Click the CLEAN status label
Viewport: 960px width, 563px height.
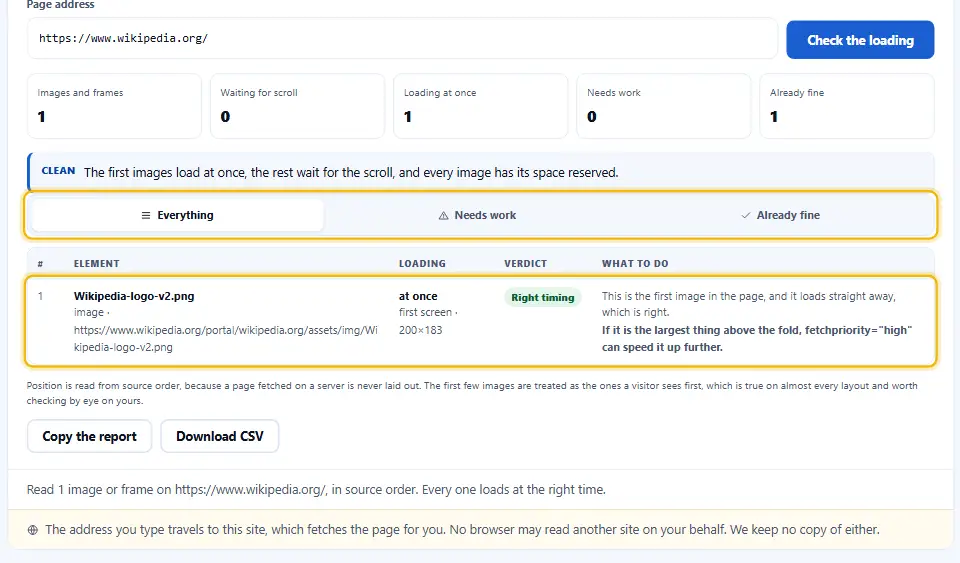tap(58, 171)
